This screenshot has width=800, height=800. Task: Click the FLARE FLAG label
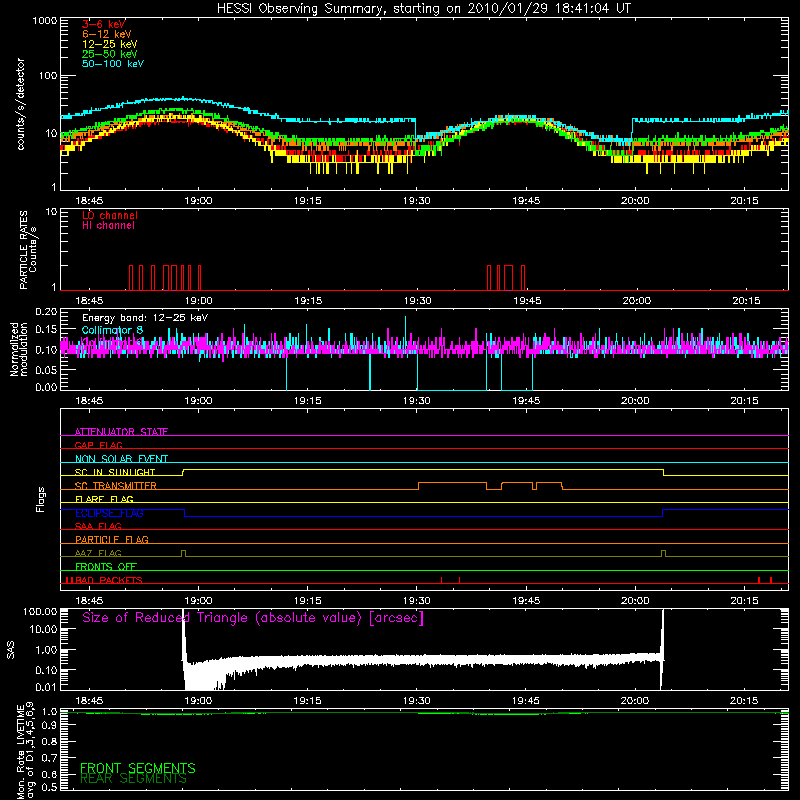[x=104, y=499]
